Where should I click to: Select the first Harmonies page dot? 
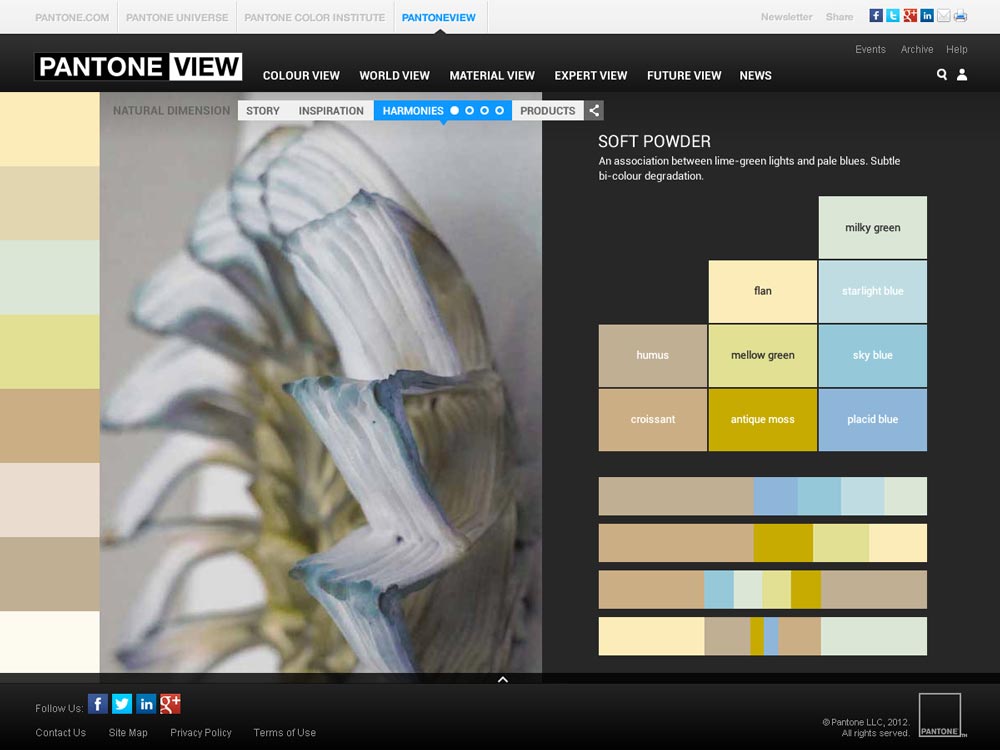pos(455,110)
